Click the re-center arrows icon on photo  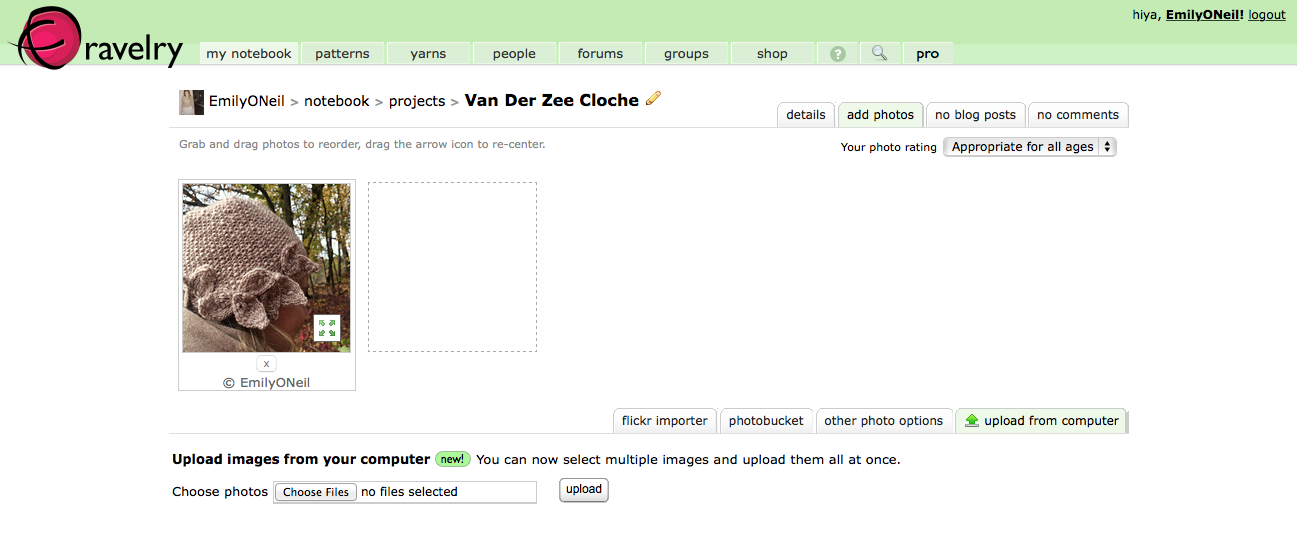[326, 327]
